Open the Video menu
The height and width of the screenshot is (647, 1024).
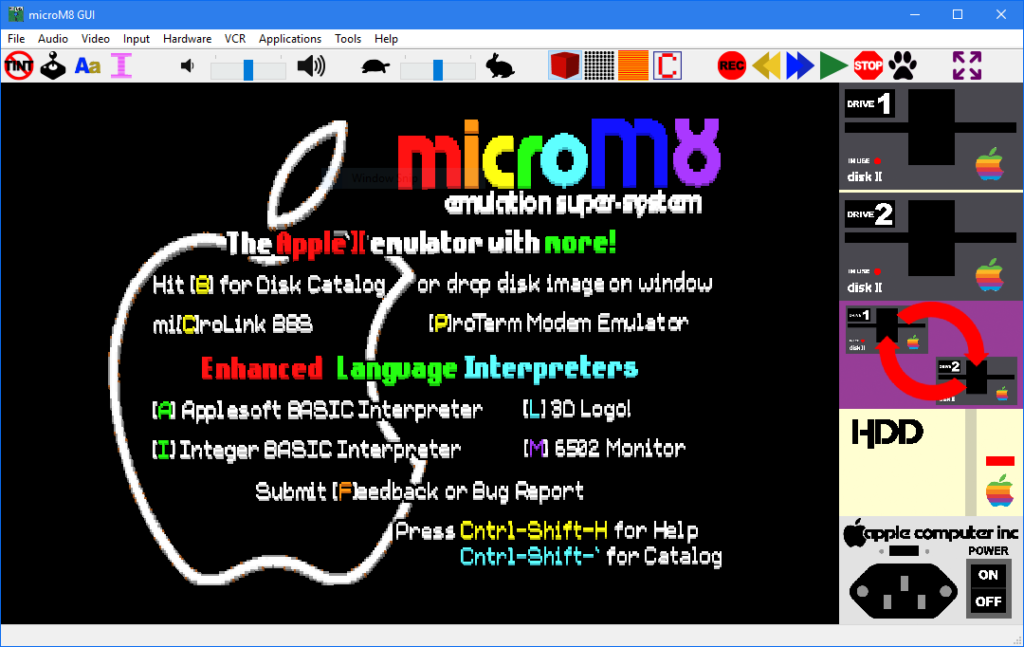95,39
